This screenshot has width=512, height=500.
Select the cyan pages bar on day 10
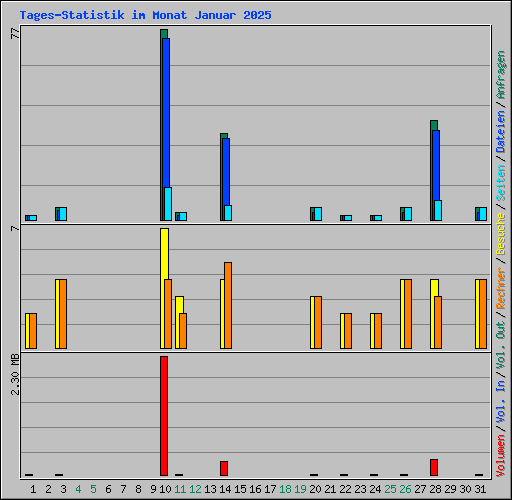(x=168, y=204)
